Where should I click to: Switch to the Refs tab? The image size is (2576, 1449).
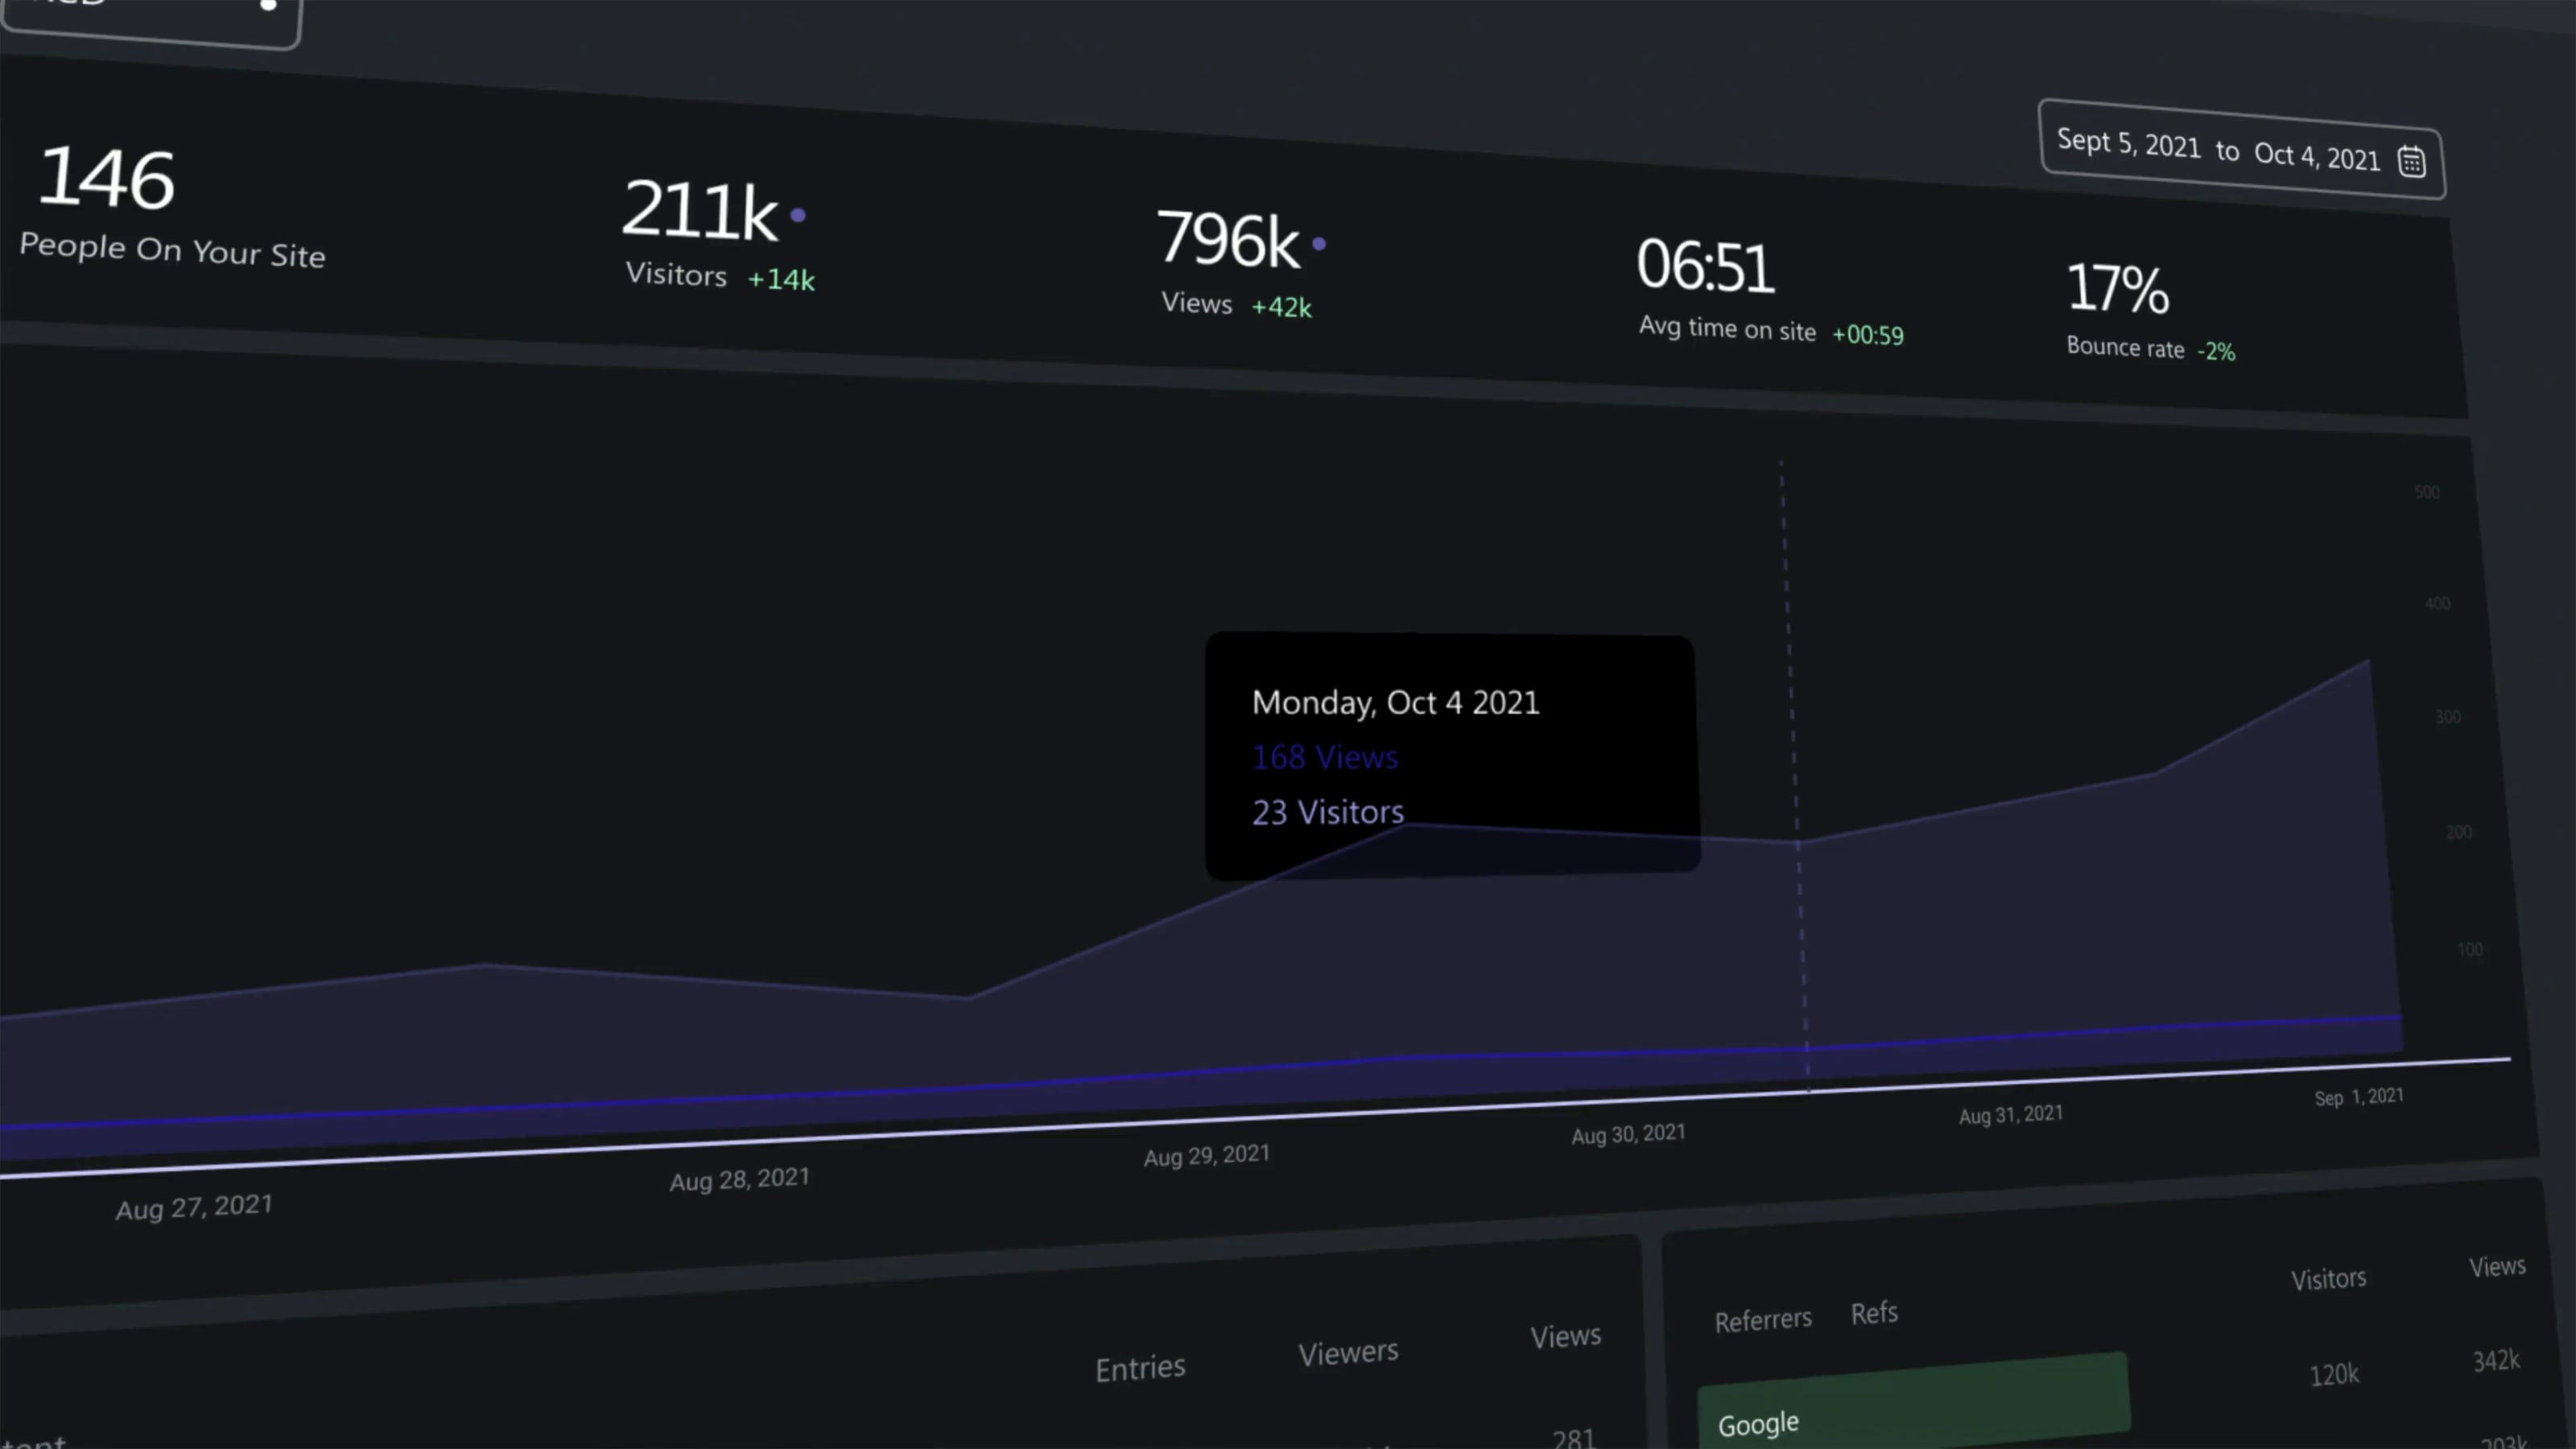tap(1874, 1312)
